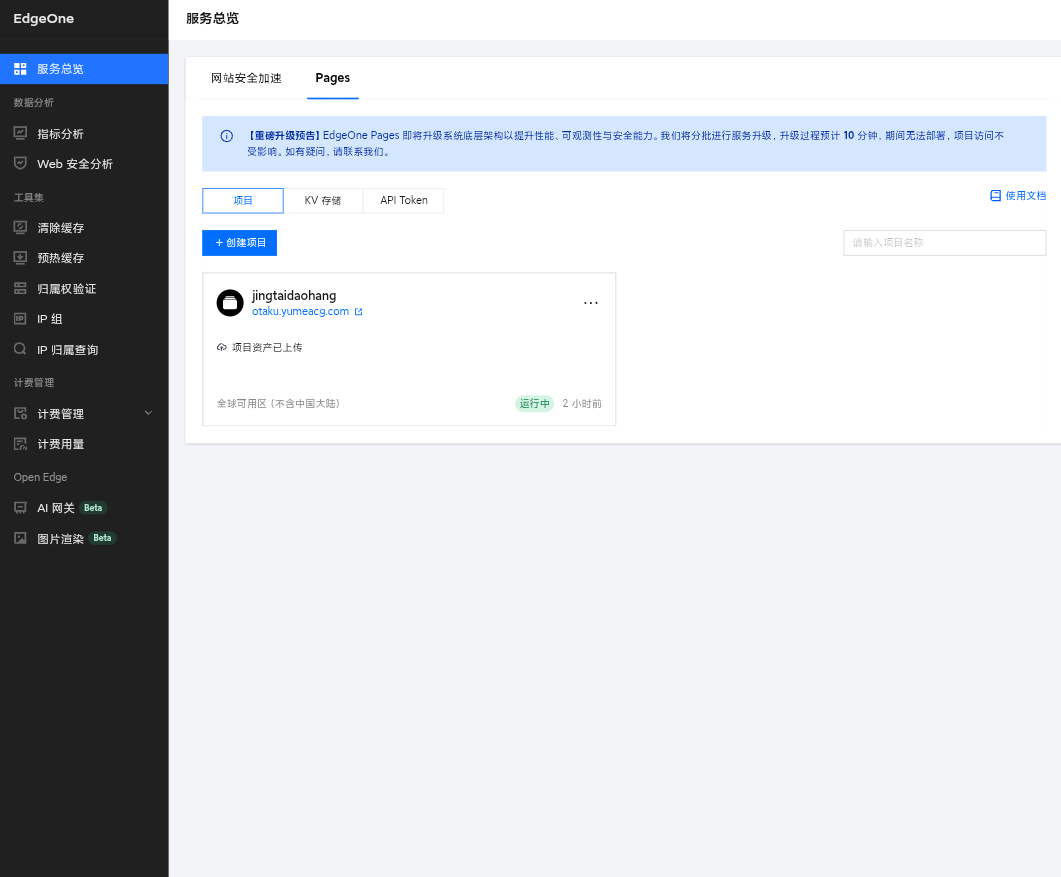The height and width of the screenshot is (877, 1061).
Task: Click the 预热缓存 download icon
Action: (20, 258)
